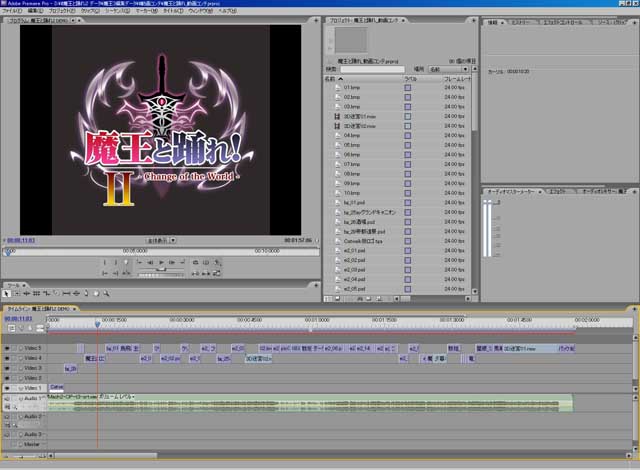640x470 pixels.
Task: Select the Hand tool in Tools panel
Action: pyautogui.click(x=96, y=293)
